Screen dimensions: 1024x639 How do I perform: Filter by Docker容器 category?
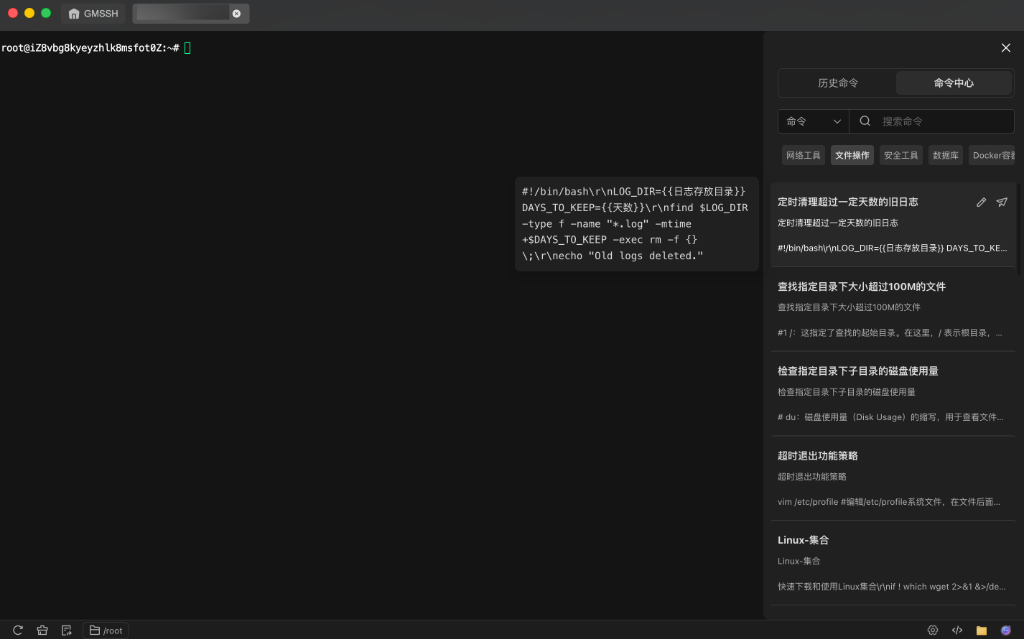coord(992,155)
